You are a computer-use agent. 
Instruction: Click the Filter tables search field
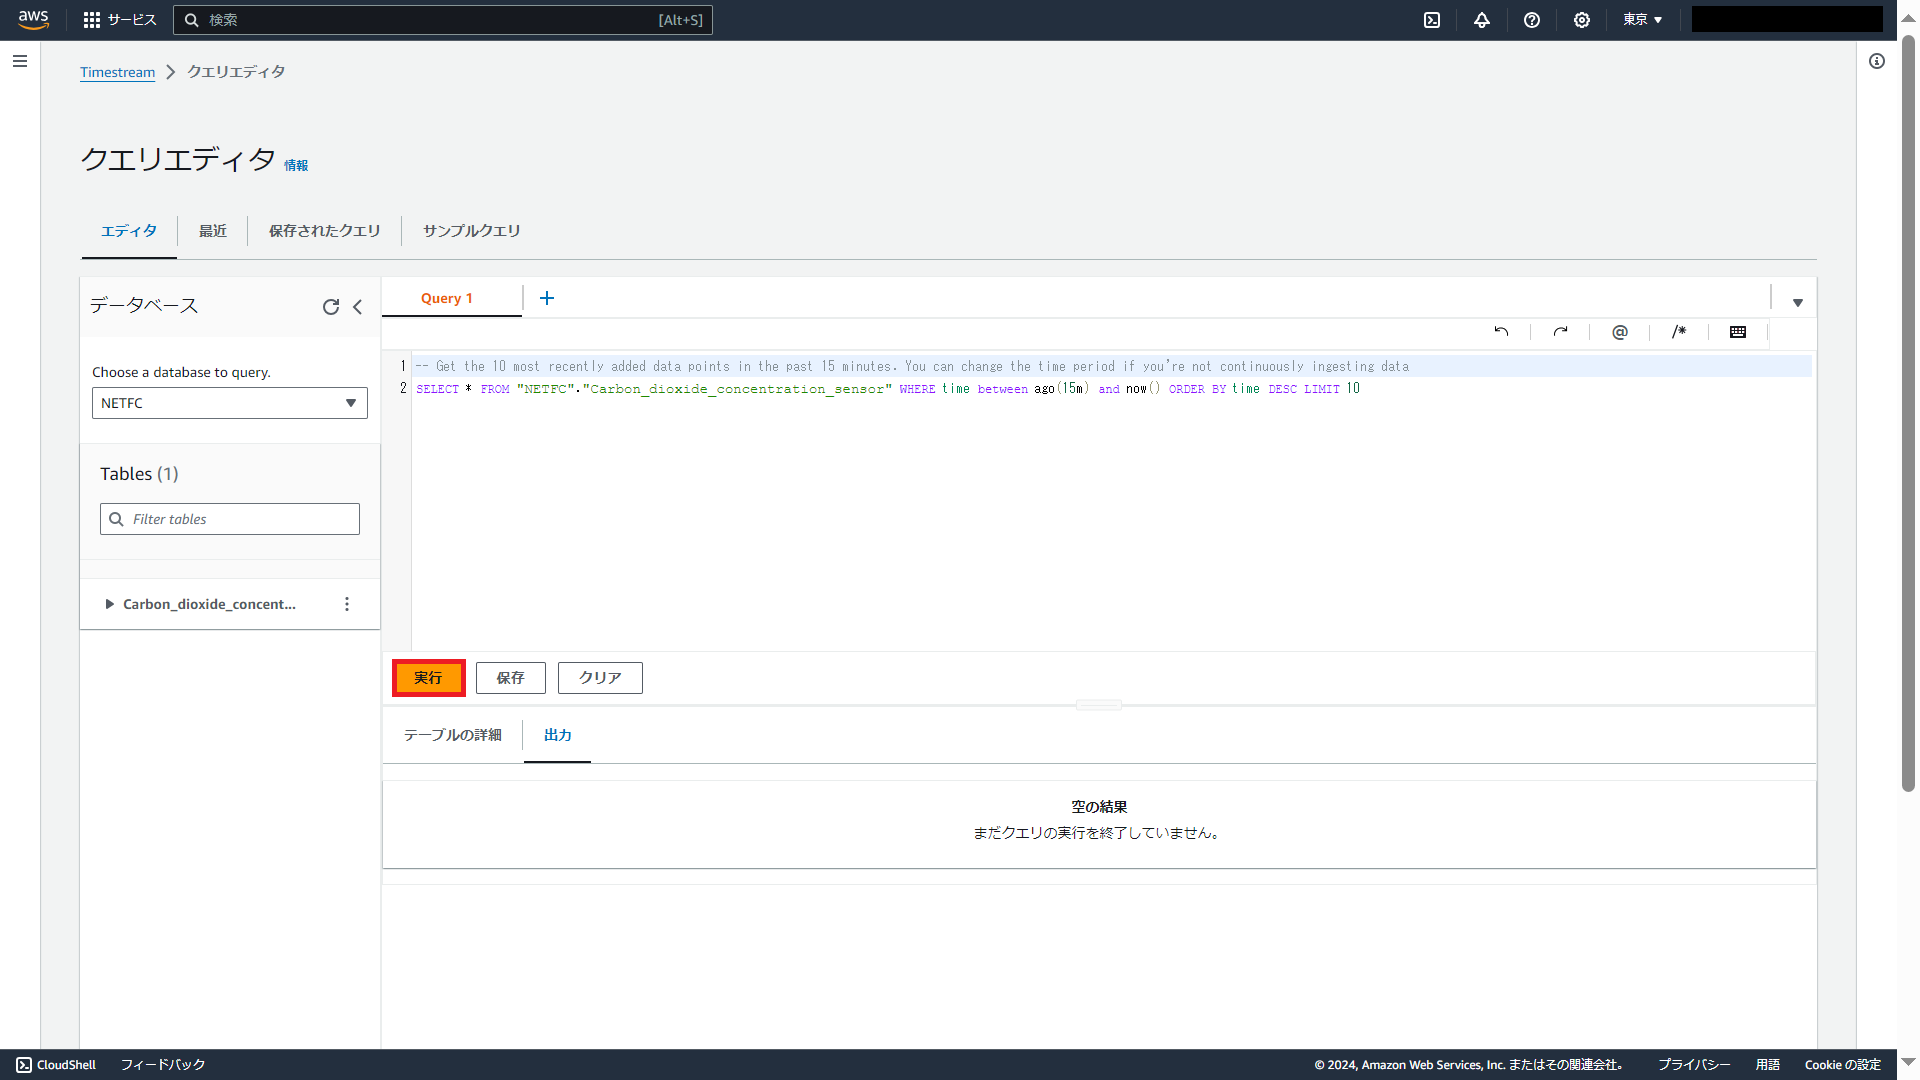point(229,518)
